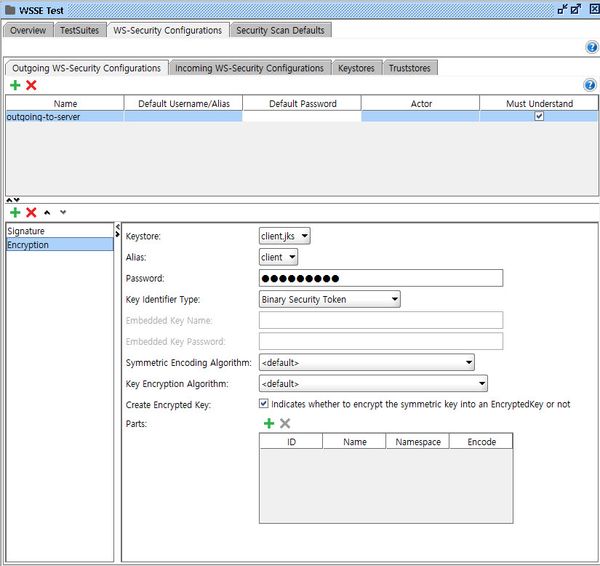Expand the Alias dropdown
Screen dimensions: 600x566
278,257
